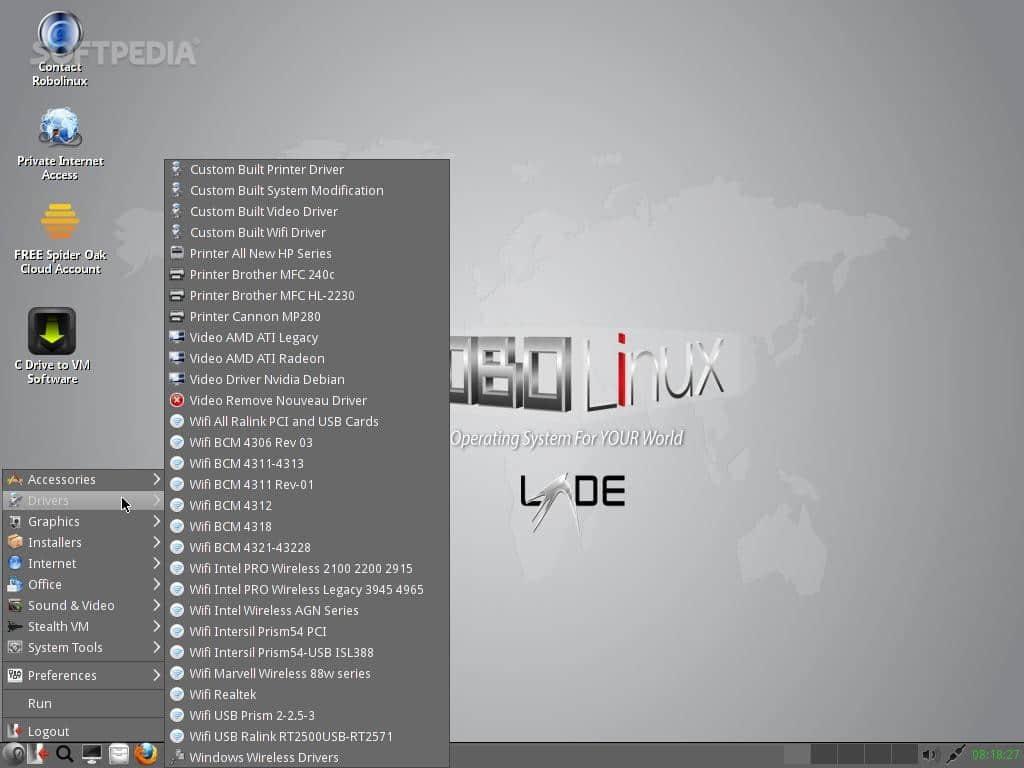Click Run in the main menu
The height and width of the screenshot is (768, 1024).
[40, 704]
